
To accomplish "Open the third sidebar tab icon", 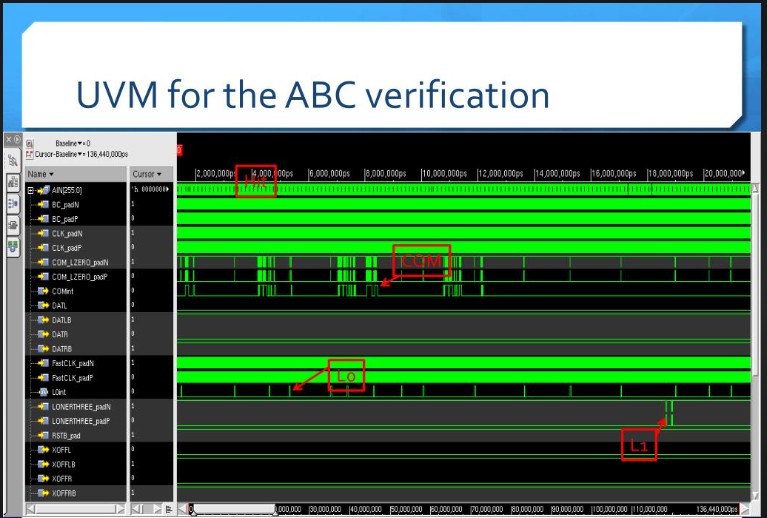I will tap(13, 203).
